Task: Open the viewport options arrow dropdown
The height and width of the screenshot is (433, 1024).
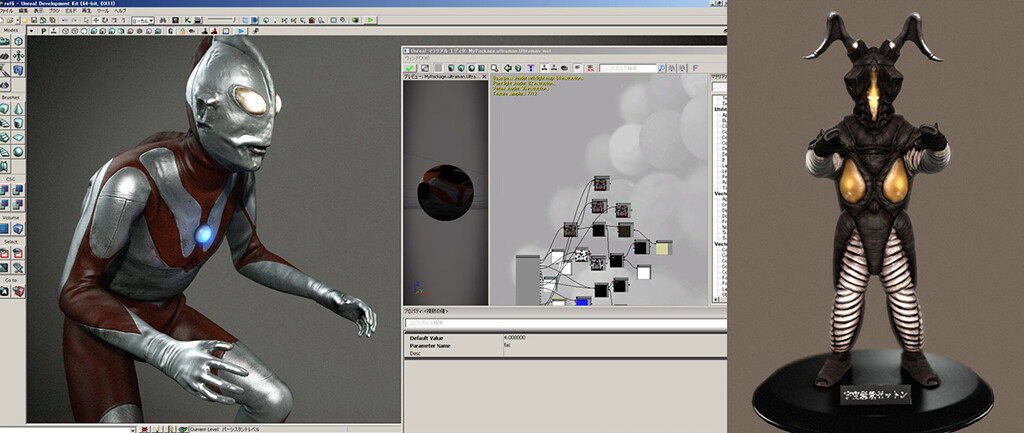Action: click(x=31, y=31)
